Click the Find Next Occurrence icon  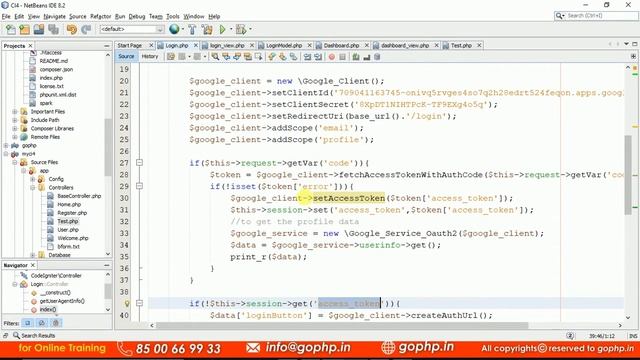(x=237, y=57)
